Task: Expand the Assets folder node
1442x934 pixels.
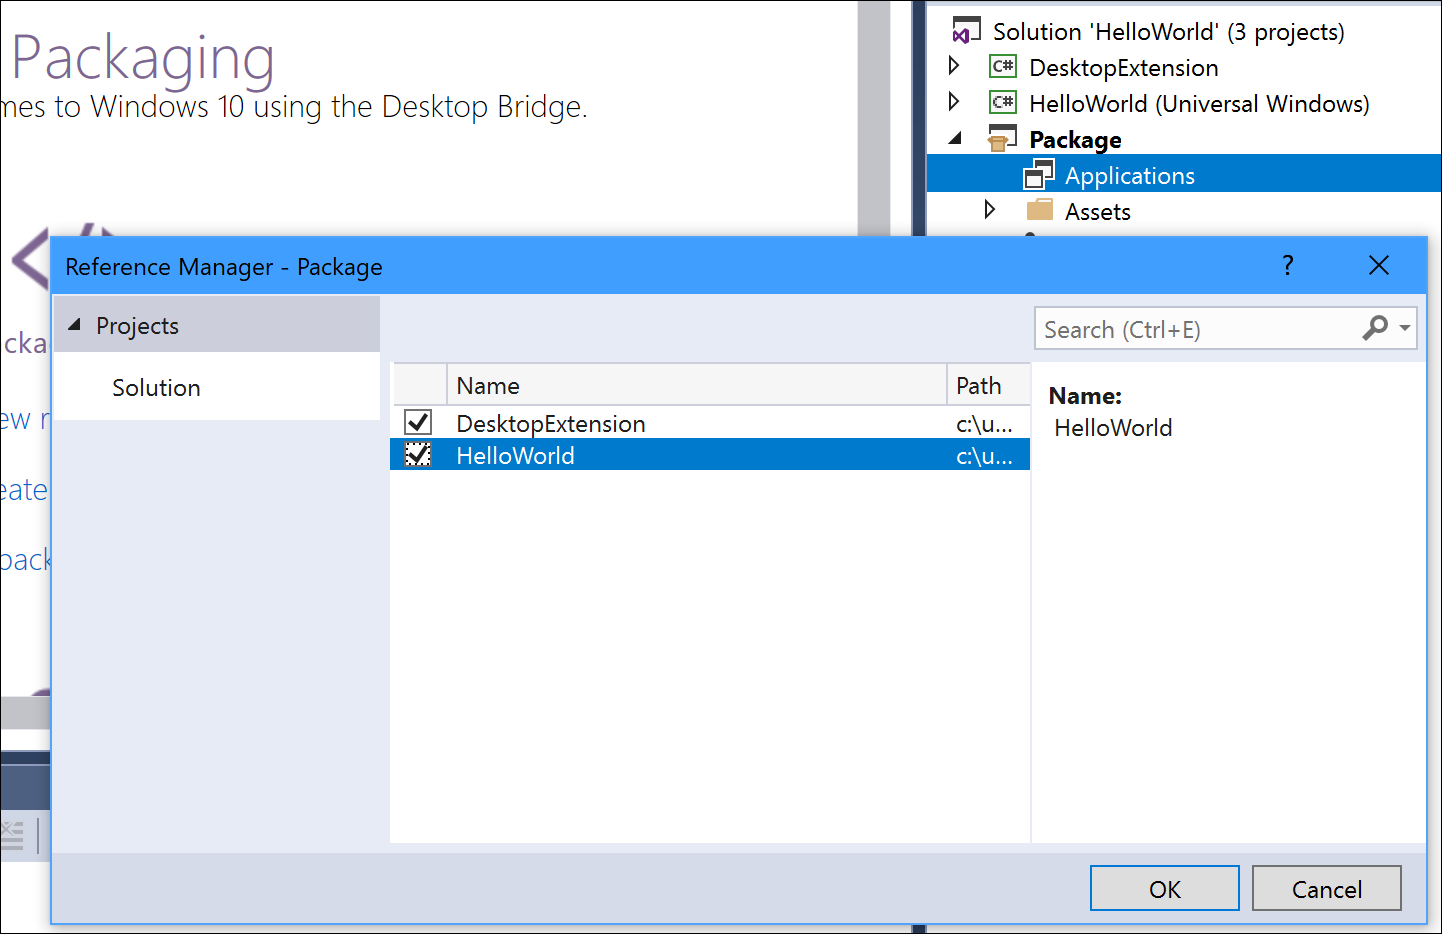Action: (990, 209)
